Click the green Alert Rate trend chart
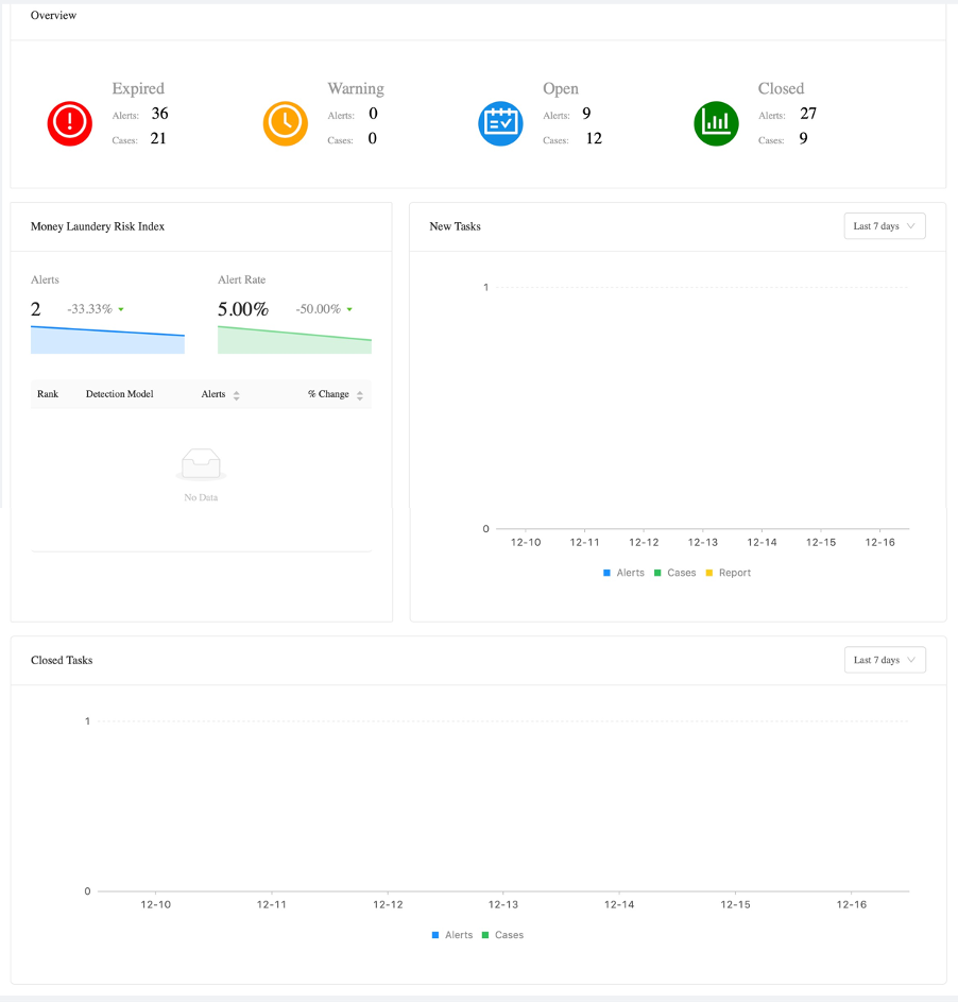Image resolution: width=958 pixels, height=1004 pixels. (x=295, y=340)
